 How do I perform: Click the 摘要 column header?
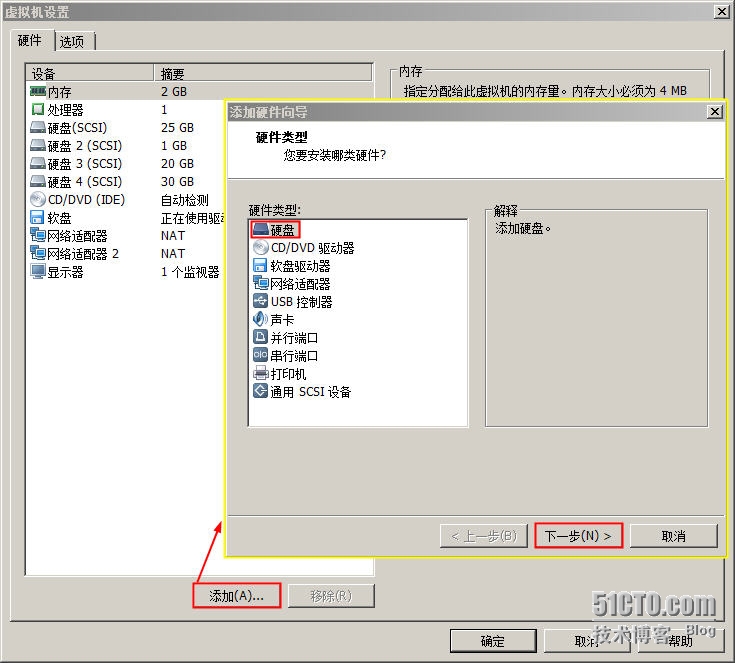coord(263,73)
